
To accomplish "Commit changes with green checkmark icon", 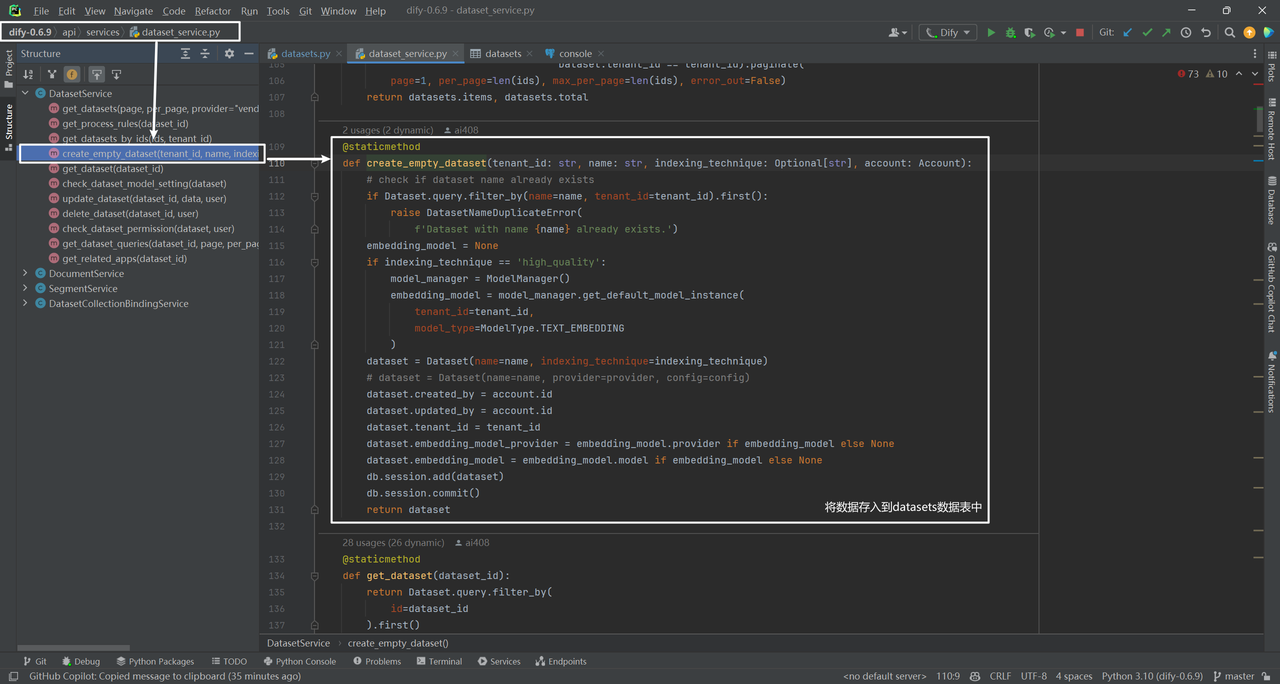I will click(x=1147, y=32).
